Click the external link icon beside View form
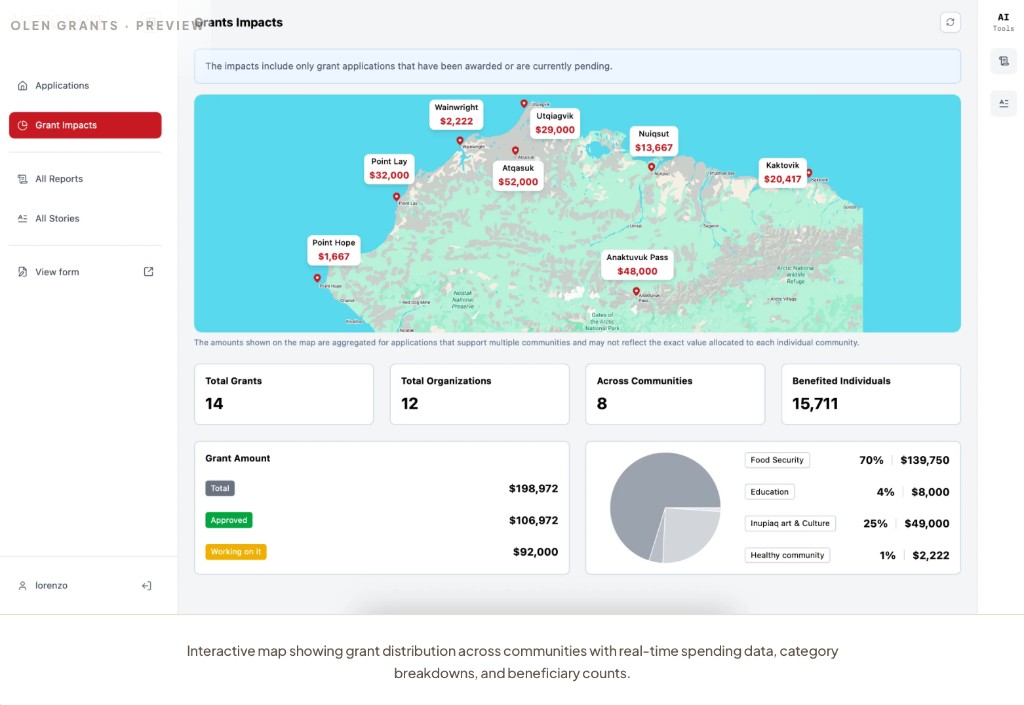The image size is (1024, 705). [148, 272]
